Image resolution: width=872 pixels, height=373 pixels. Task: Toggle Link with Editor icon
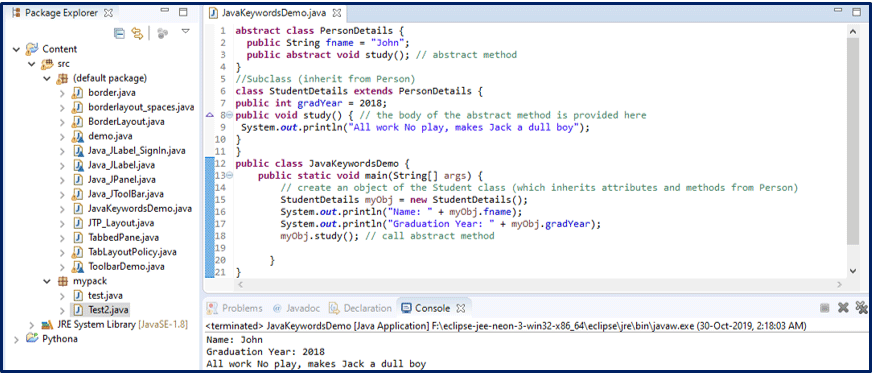click(x=137, y=34)
